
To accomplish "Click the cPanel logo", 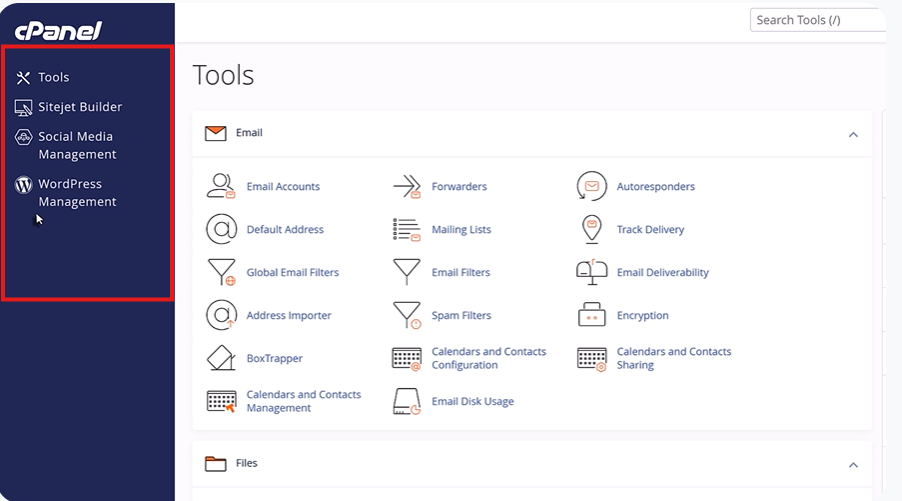I will [x=58, y=31].
